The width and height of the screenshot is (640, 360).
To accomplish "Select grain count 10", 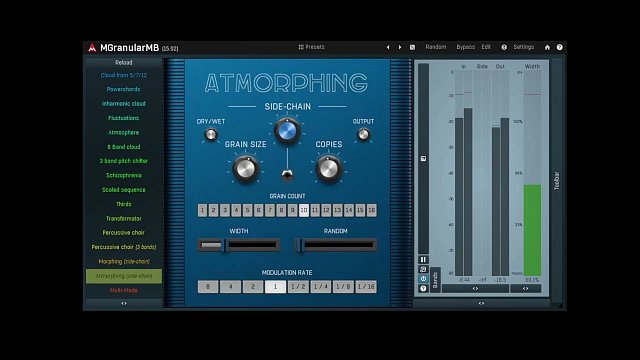I will click(x=304, y=210).
